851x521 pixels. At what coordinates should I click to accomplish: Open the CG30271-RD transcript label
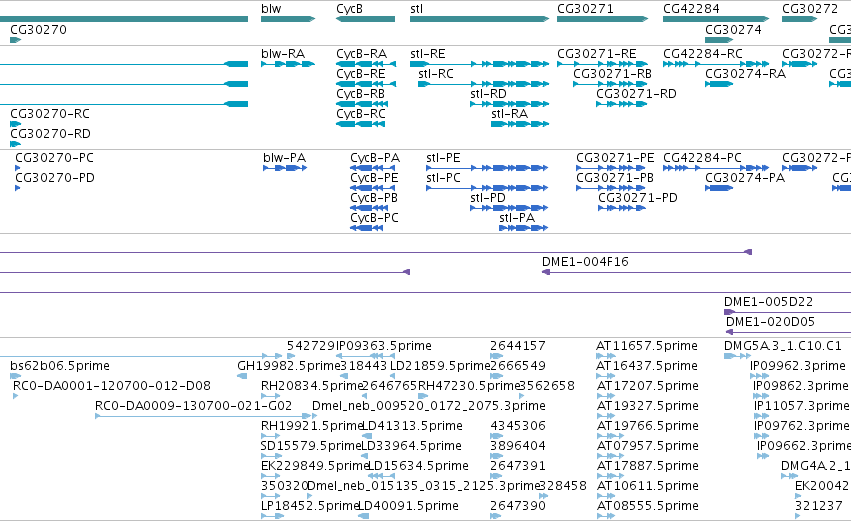637,94
